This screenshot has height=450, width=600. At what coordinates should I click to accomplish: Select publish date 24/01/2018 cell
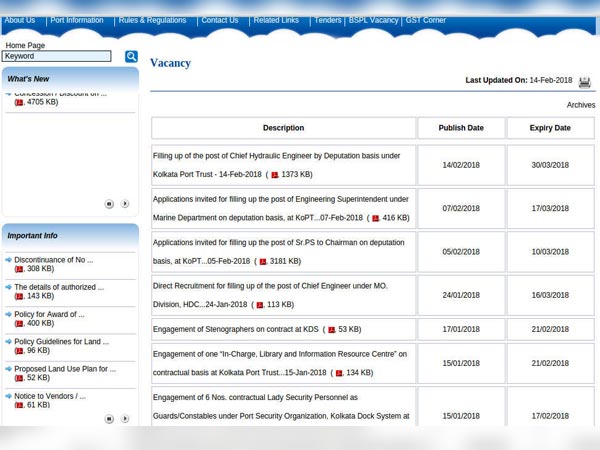click(x=461, y=295)
